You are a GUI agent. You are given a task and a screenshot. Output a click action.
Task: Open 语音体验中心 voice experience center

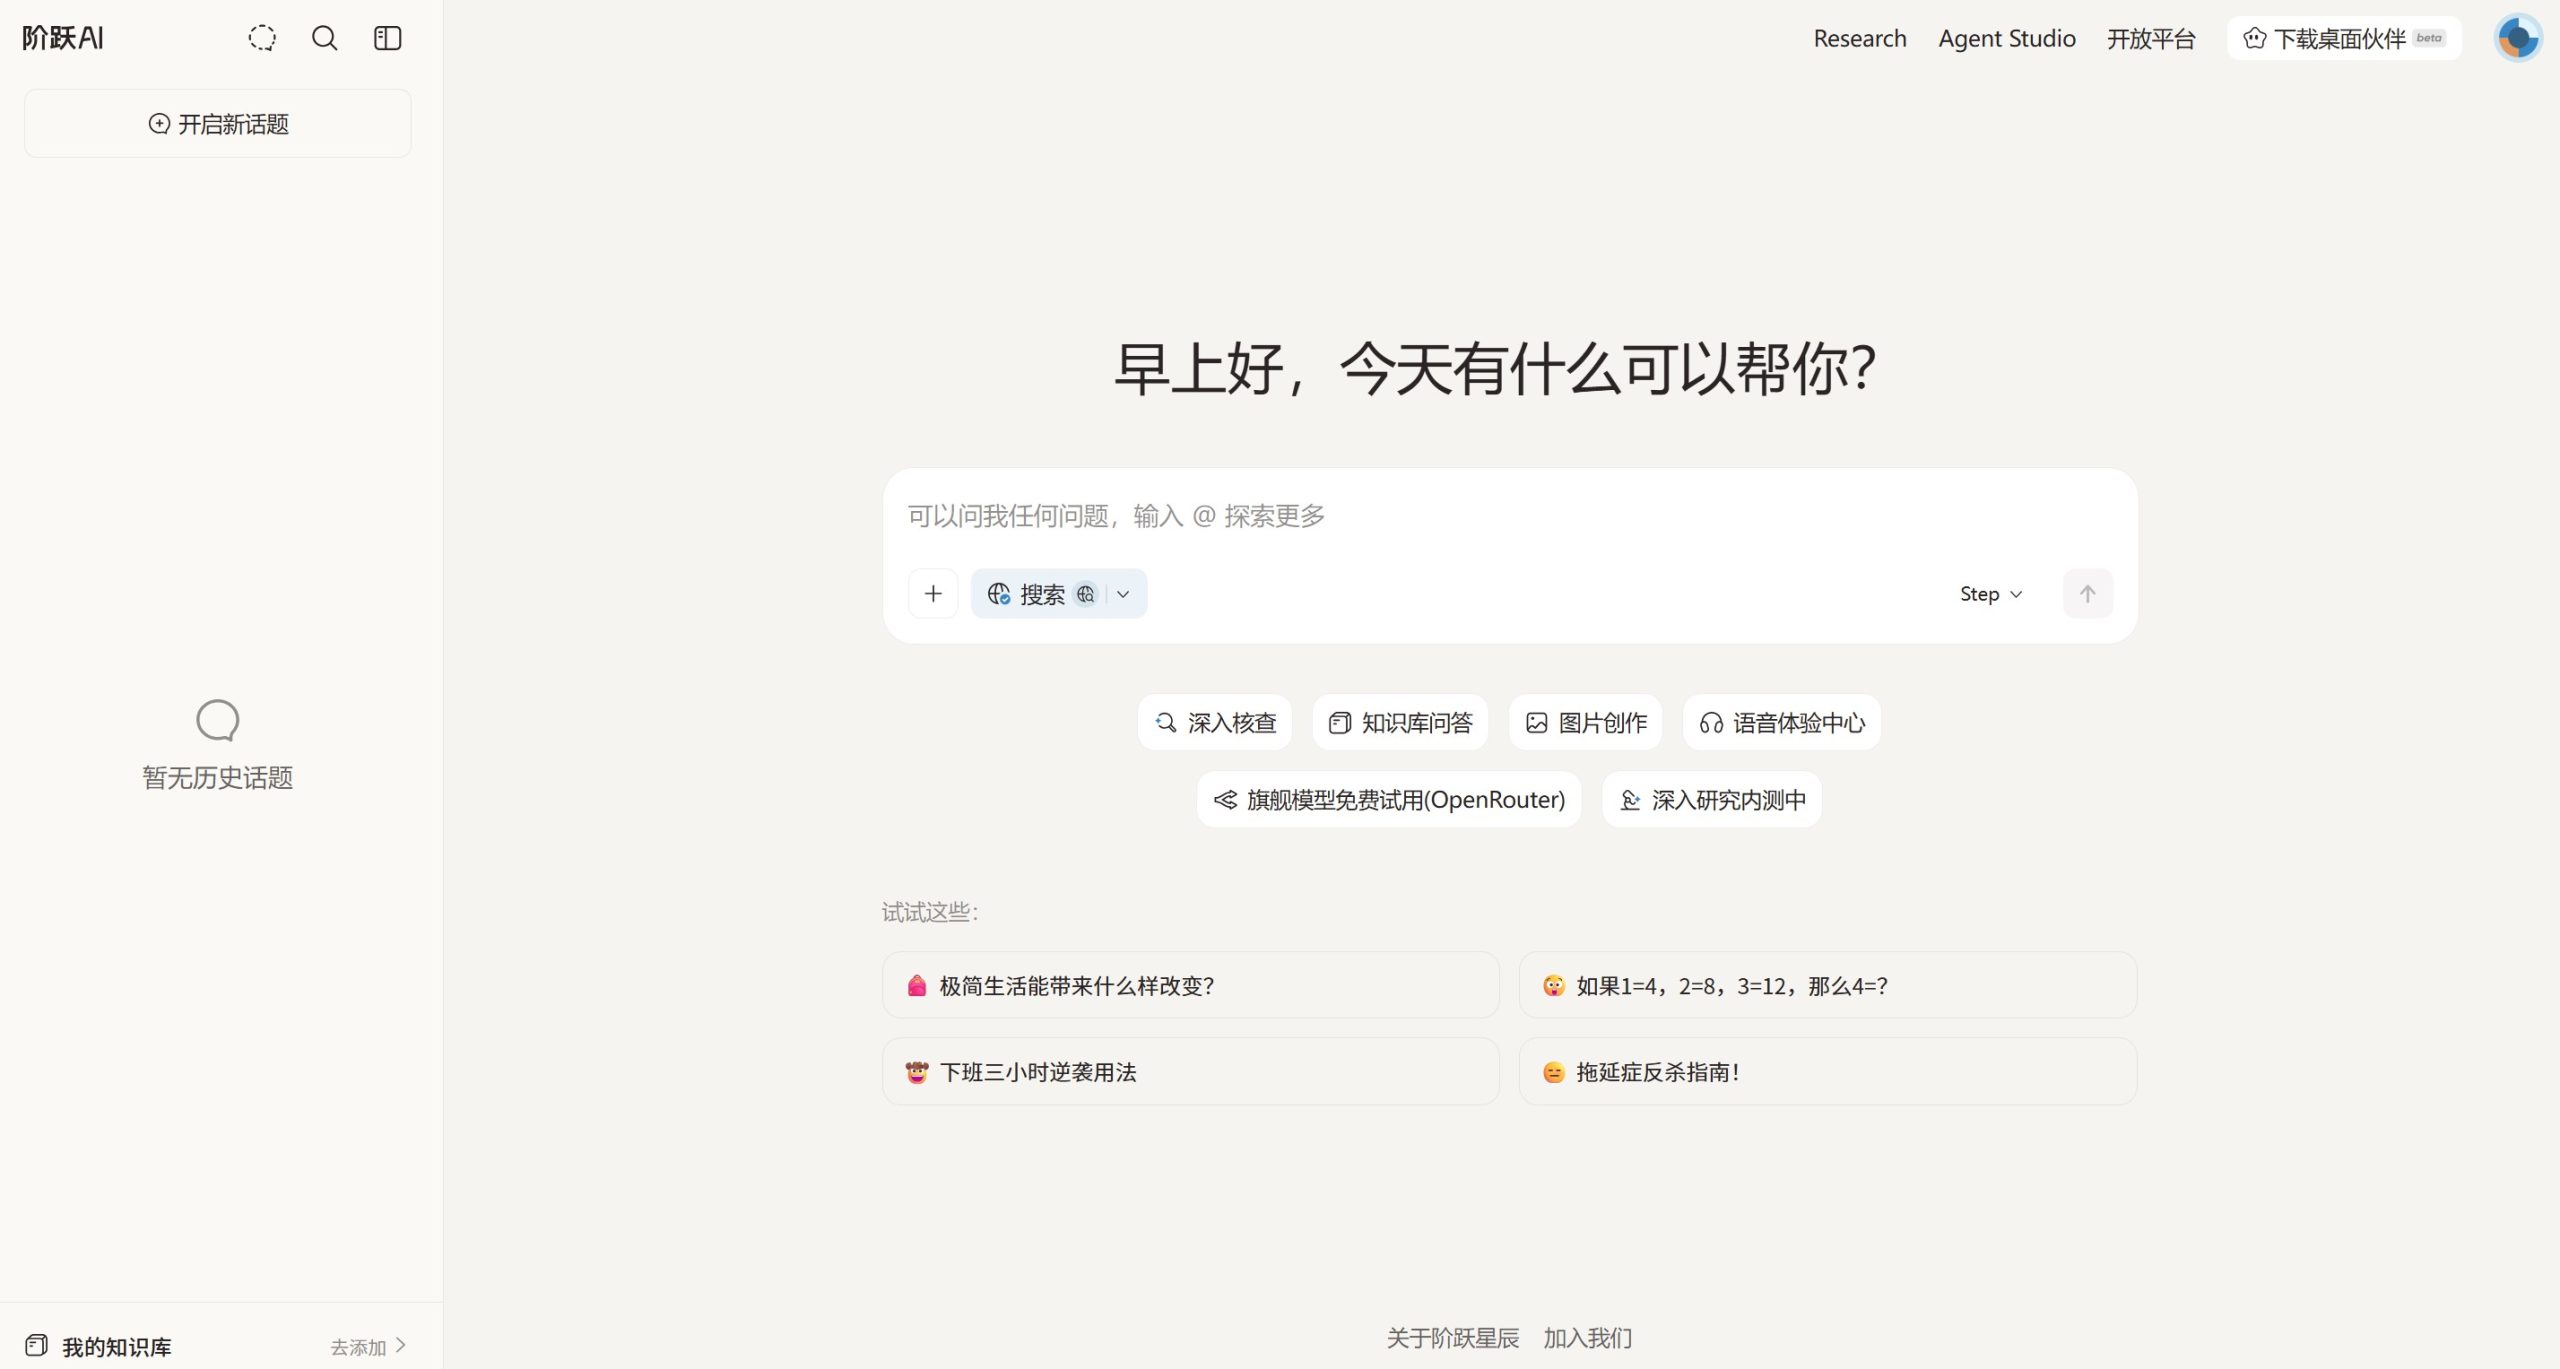[x=1781, y=722]
